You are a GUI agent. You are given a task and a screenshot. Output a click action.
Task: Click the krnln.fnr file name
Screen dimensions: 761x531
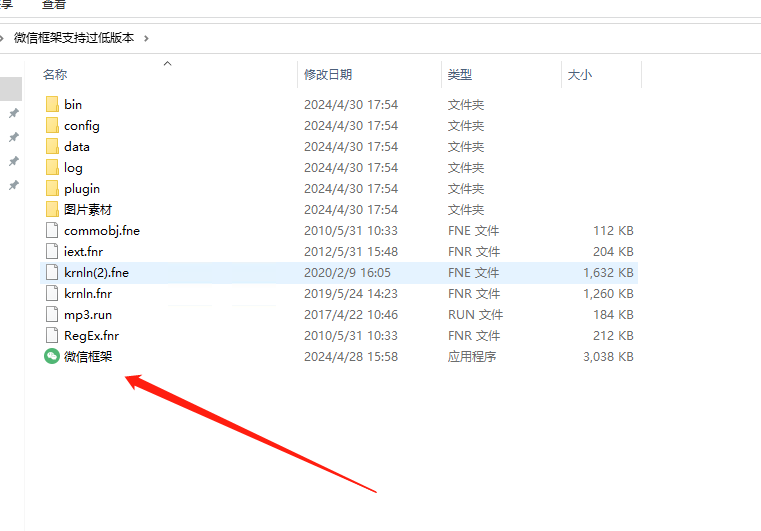coord(88,293)
